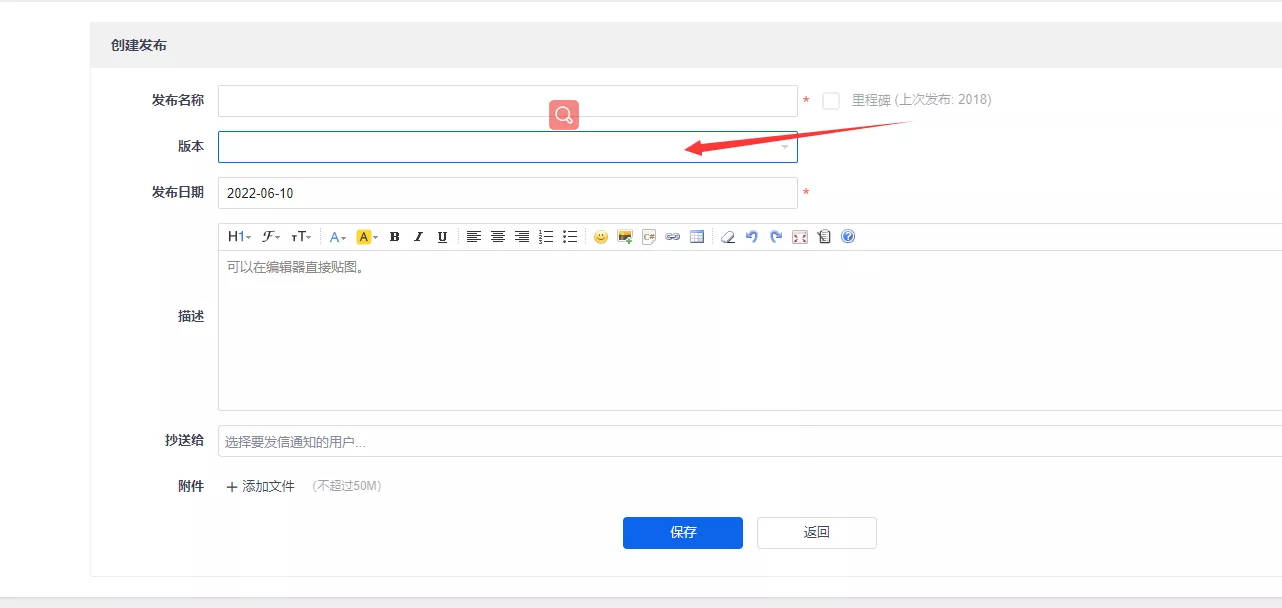Insert an emoticon into description
The image size is (1282, 608).
coord(601,237)
